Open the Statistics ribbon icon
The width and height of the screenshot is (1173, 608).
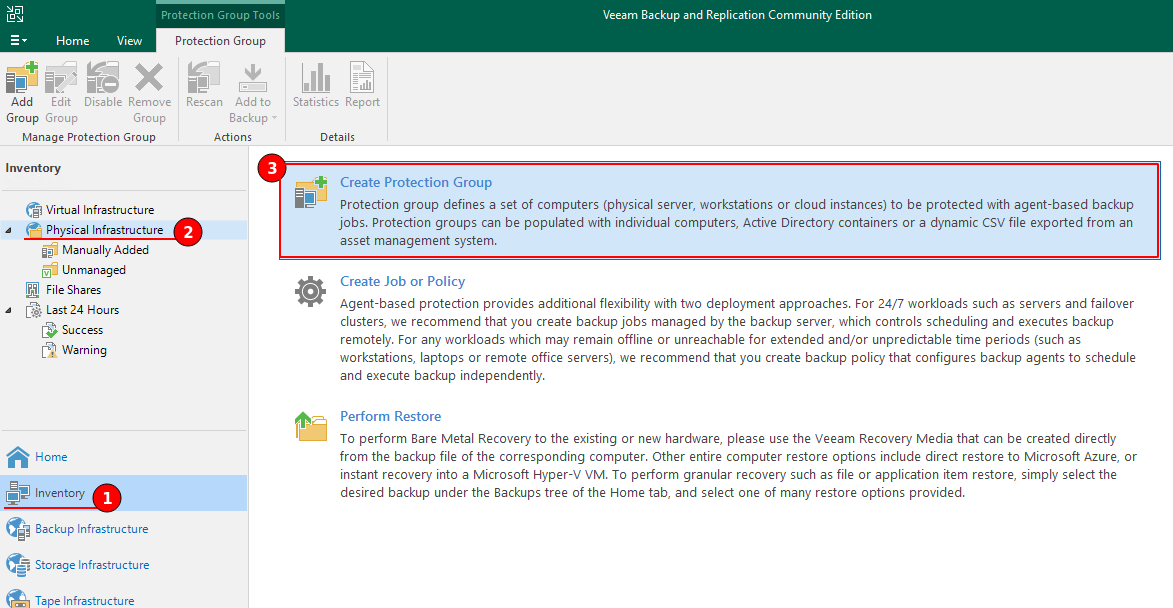click(x=316, y=78)
